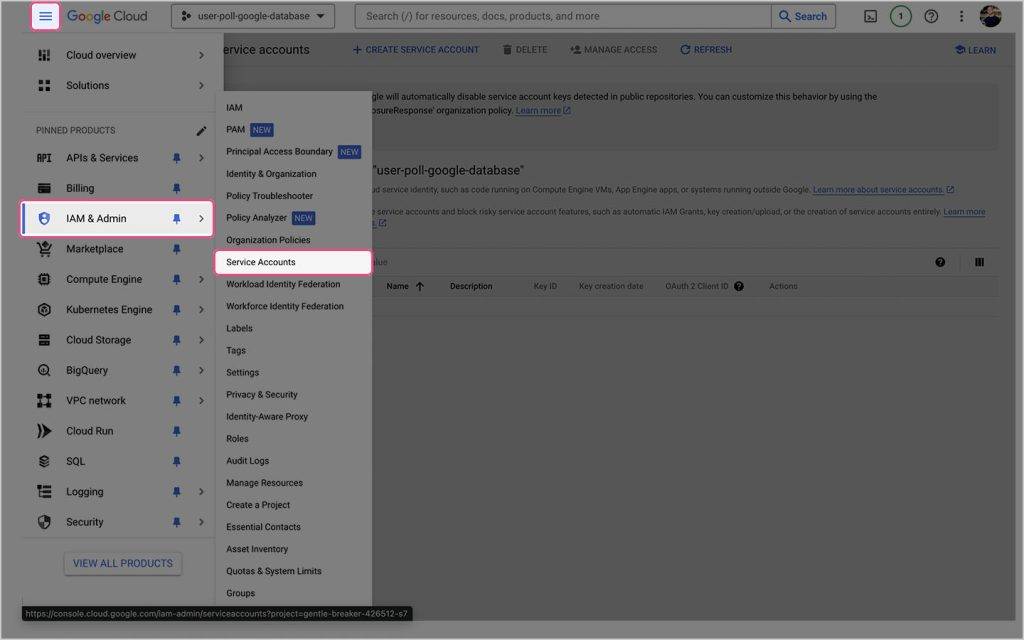This screenshot has height=640, width=1024.
Task: Click the OAuth 2 Client ID help icon
Action: tap(739, 286)
